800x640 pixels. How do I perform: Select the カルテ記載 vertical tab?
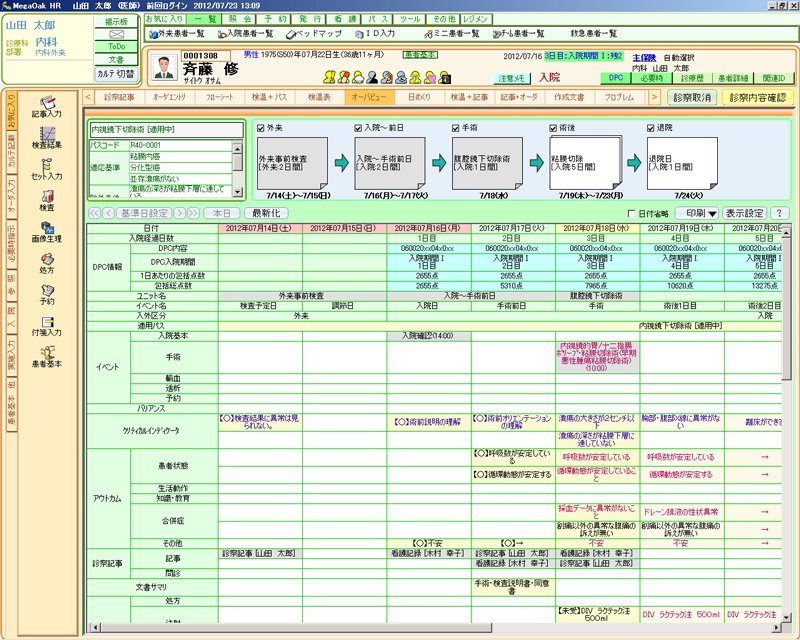(x=11, y=152)
